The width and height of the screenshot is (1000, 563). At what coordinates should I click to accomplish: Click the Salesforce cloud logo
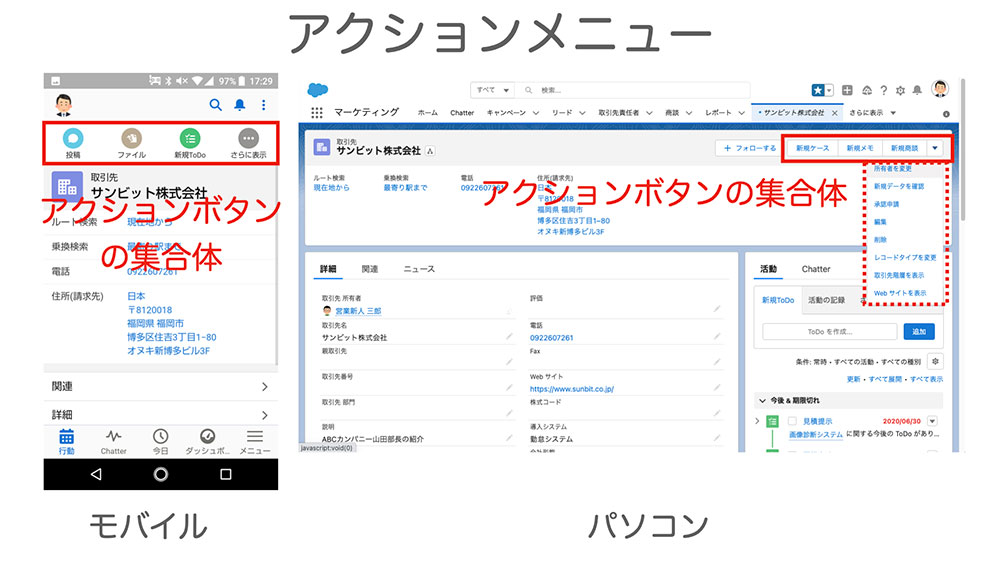click(x=318, y=90)
